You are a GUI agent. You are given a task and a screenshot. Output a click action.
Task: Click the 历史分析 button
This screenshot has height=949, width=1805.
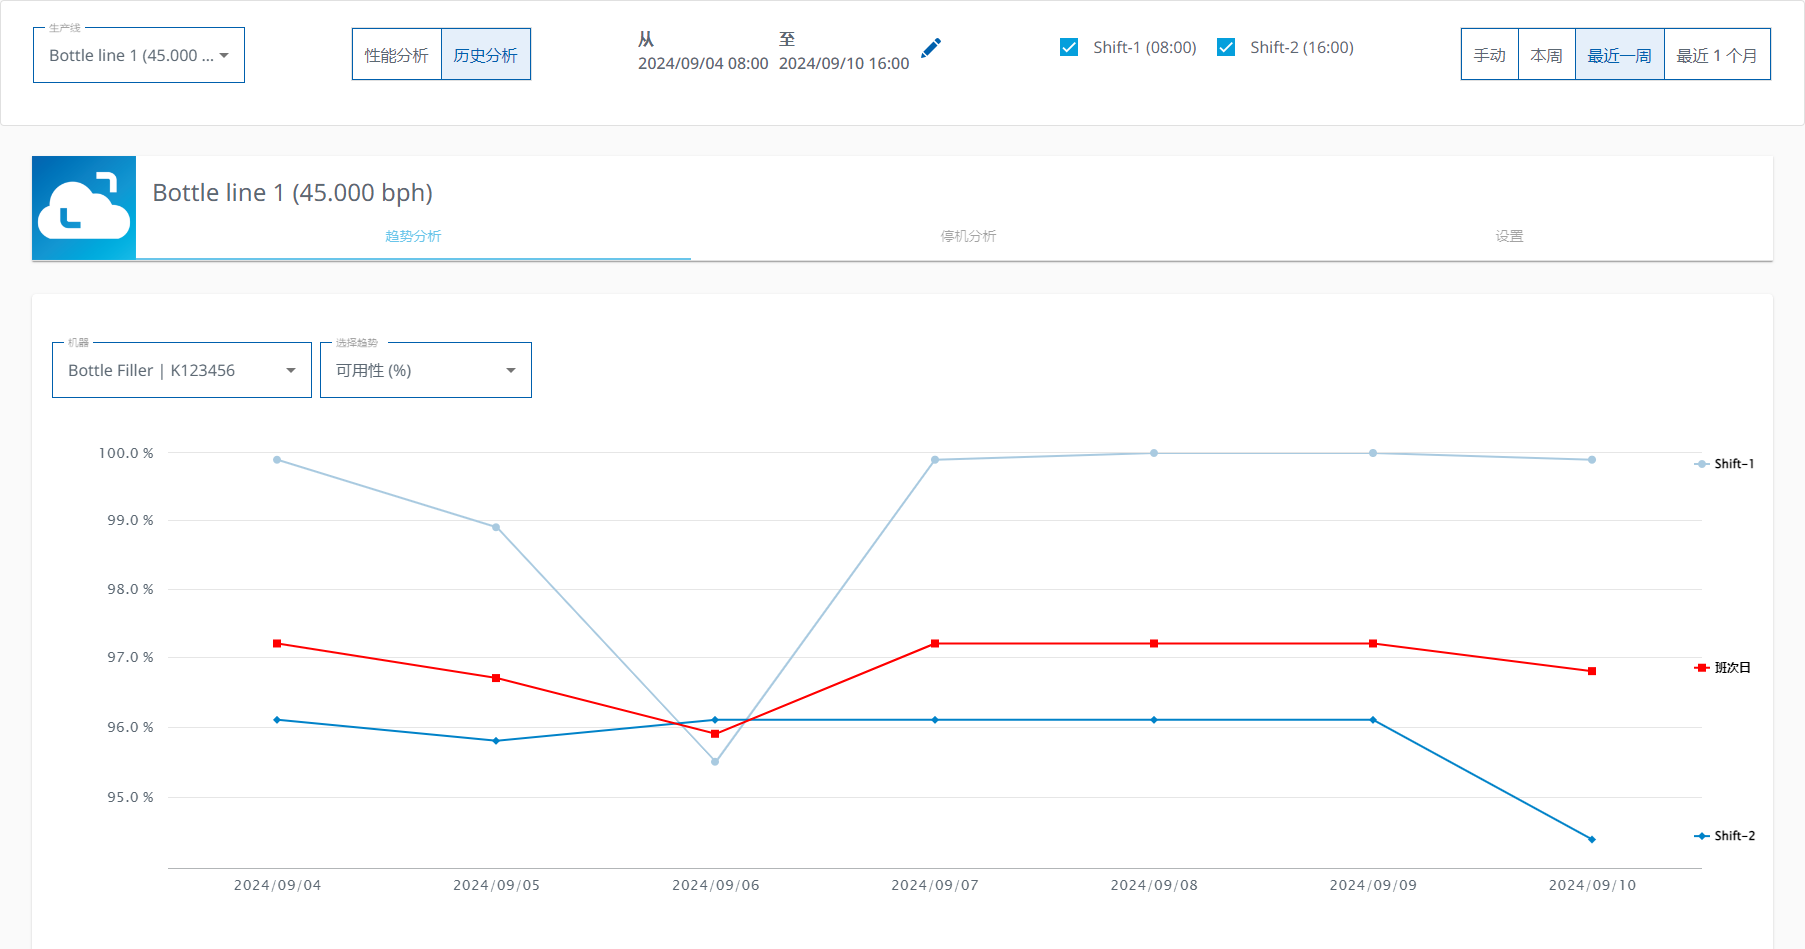pyautogui.click(x=486, y=55)
